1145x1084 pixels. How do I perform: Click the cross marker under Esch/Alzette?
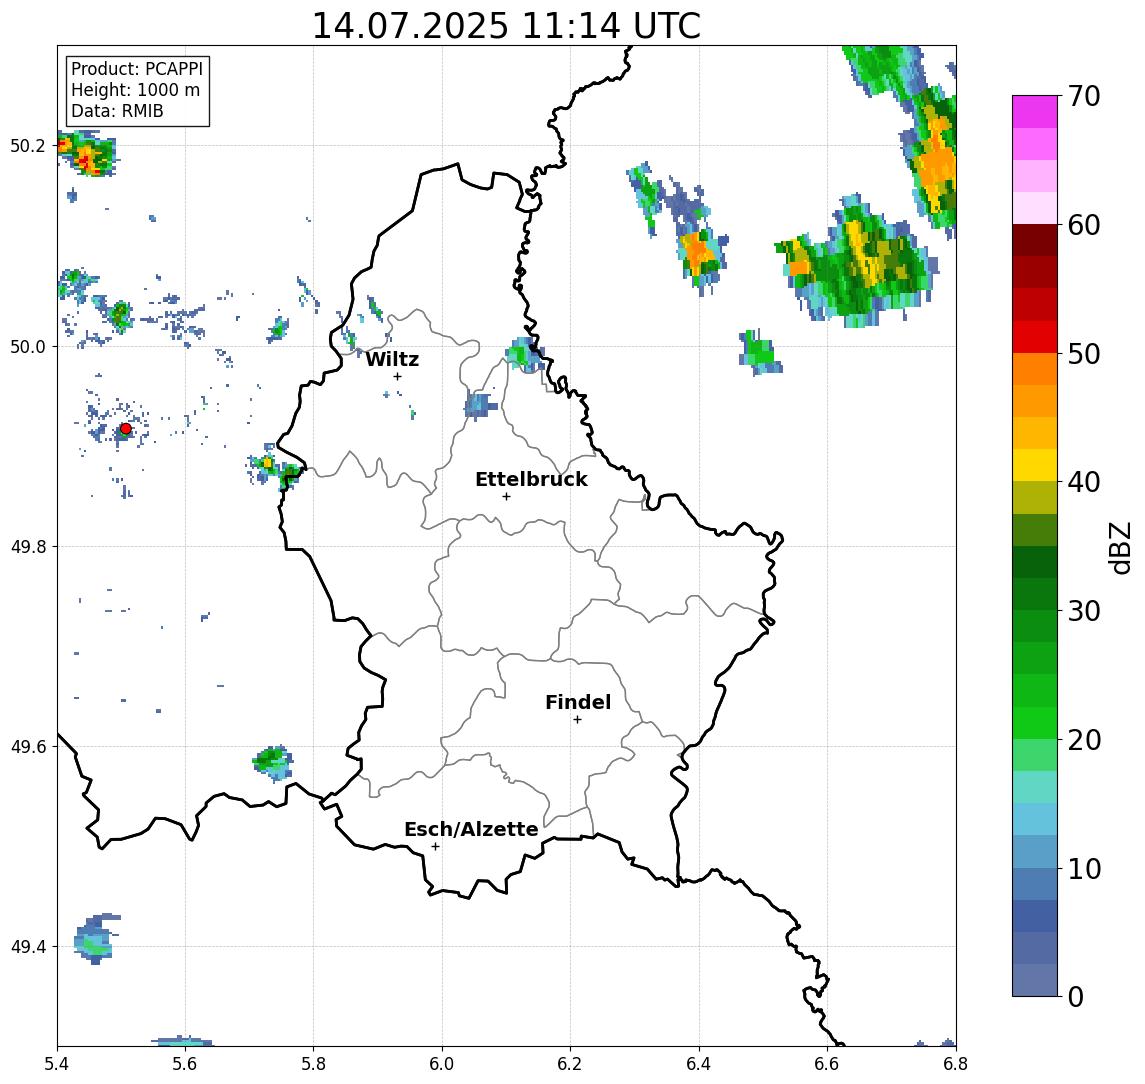tap(435, 847)
